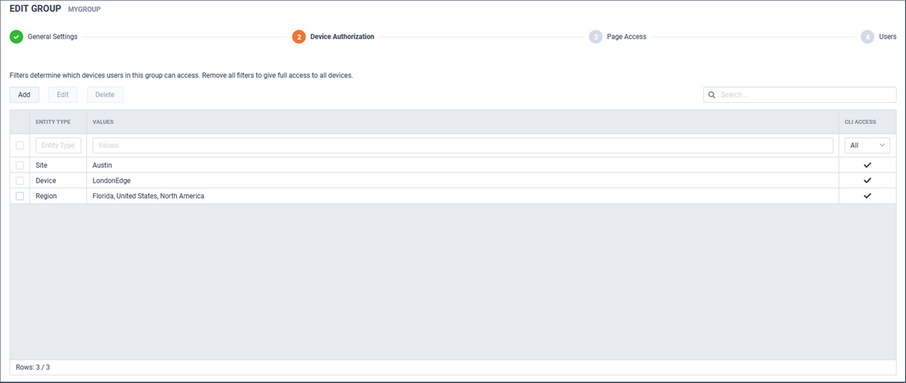Click the Entity Type filter field
This screenshot has width=906, height=383.
[x=58, y=146]
